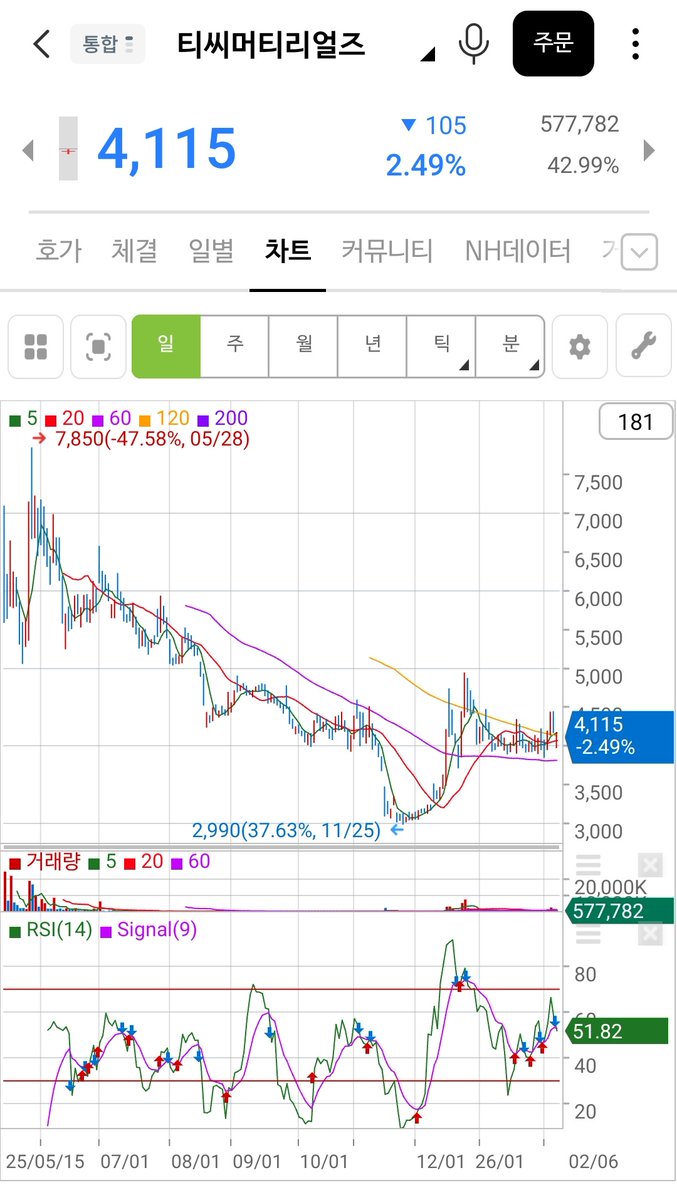The width and height of the screenshot is (677, 1200).
Task: Open the NH데이터 tab
Action: tap(518, 250)
